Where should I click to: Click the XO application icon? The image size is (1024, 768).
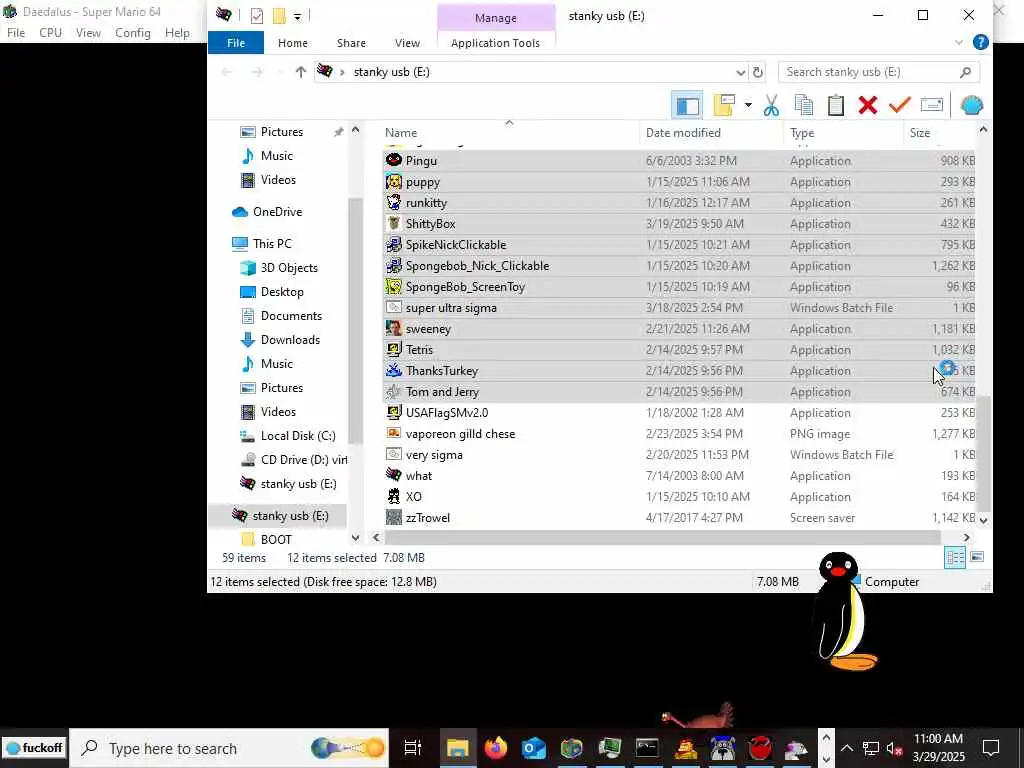click(394, 496)
